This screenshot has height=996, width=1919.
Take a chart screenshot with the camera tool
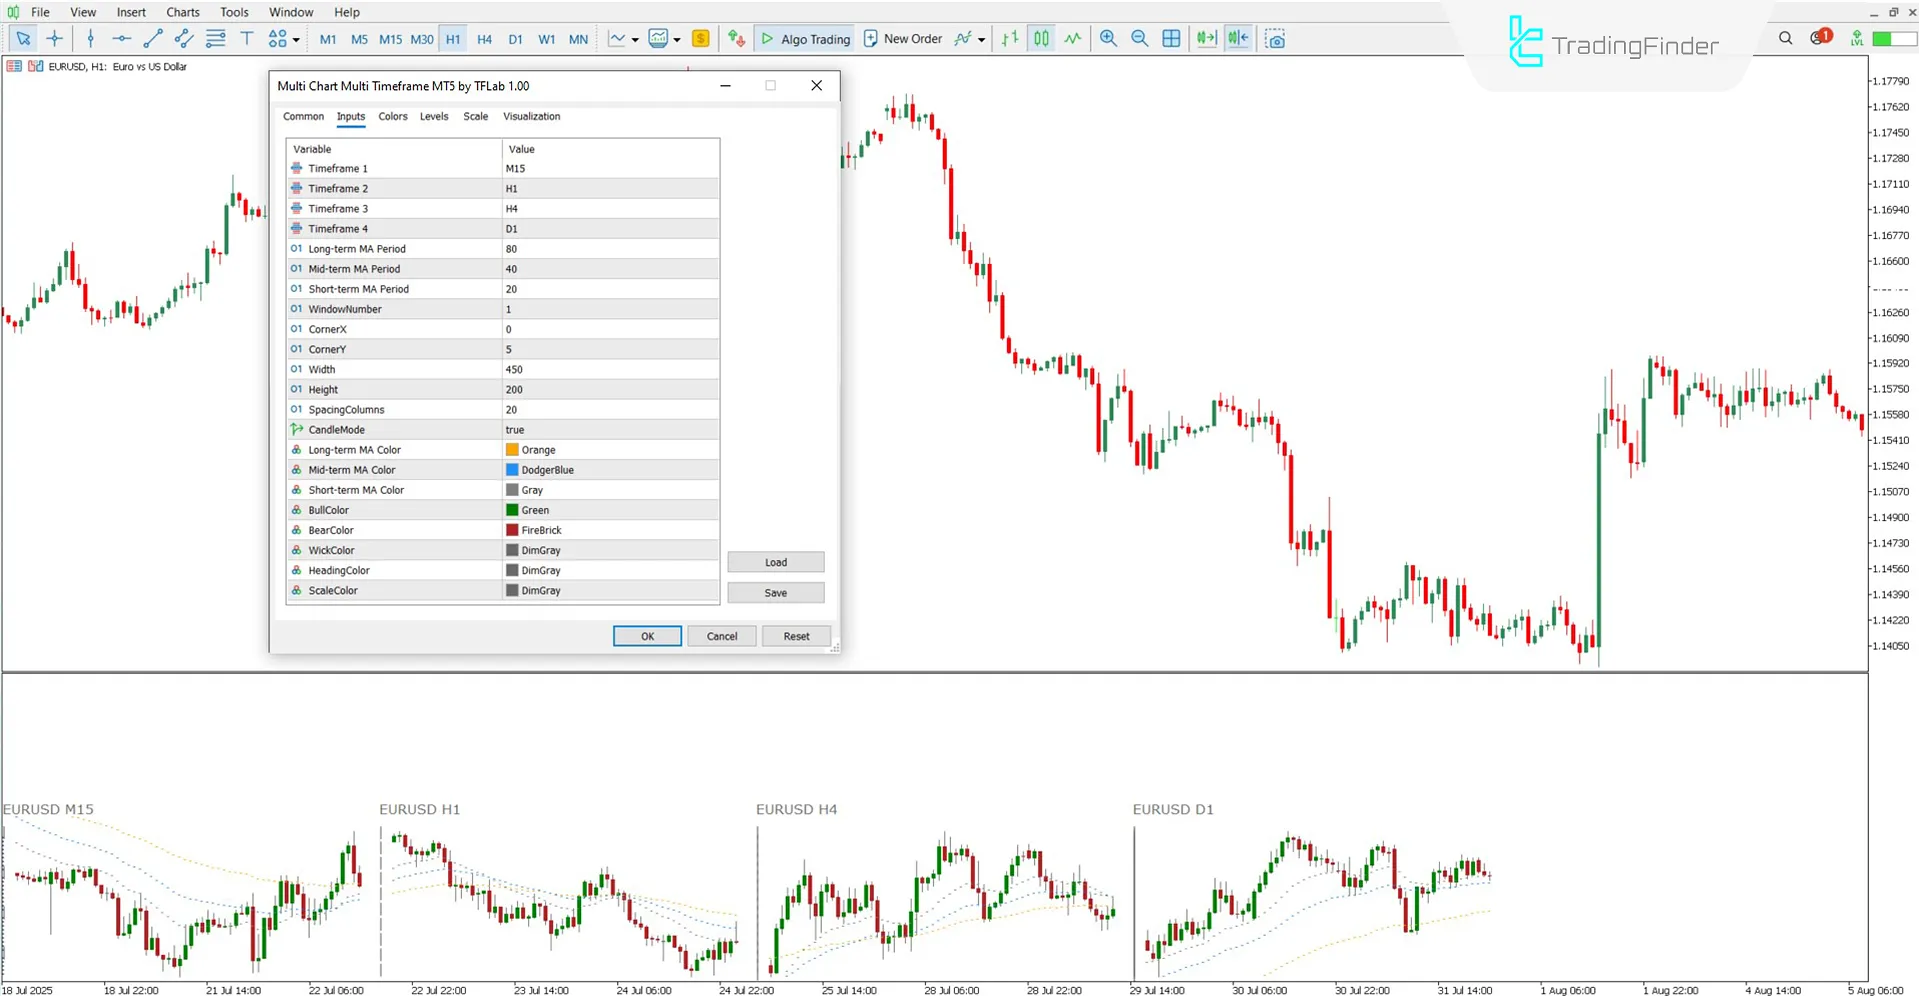pyautogui.click(x=1276, y=38)
